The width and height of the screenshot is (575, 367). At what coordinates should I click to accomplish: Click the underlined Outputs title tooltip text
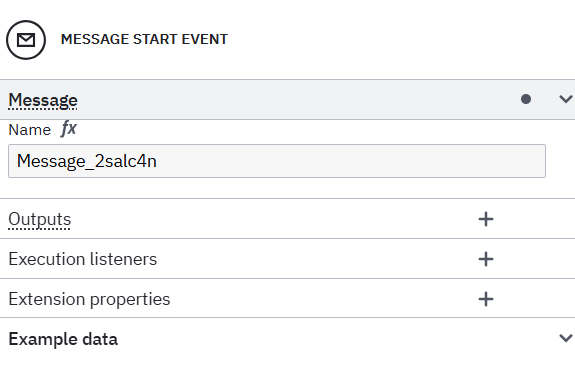40,219
